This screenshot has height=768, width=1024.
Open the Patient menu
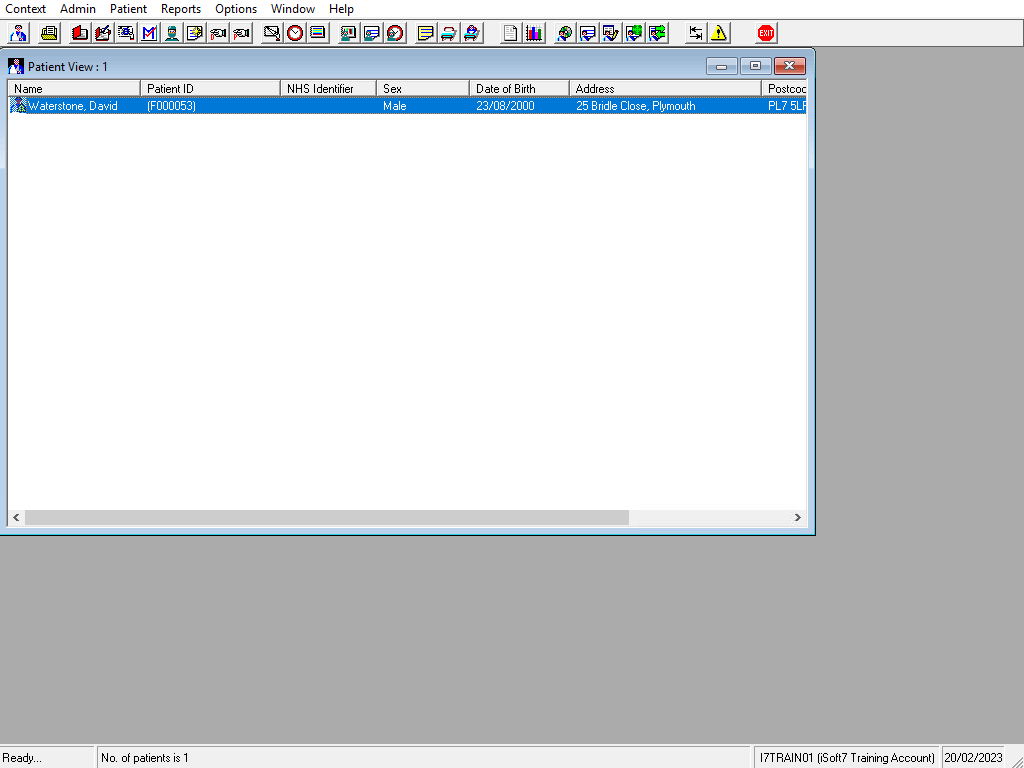tap(129, 8)
